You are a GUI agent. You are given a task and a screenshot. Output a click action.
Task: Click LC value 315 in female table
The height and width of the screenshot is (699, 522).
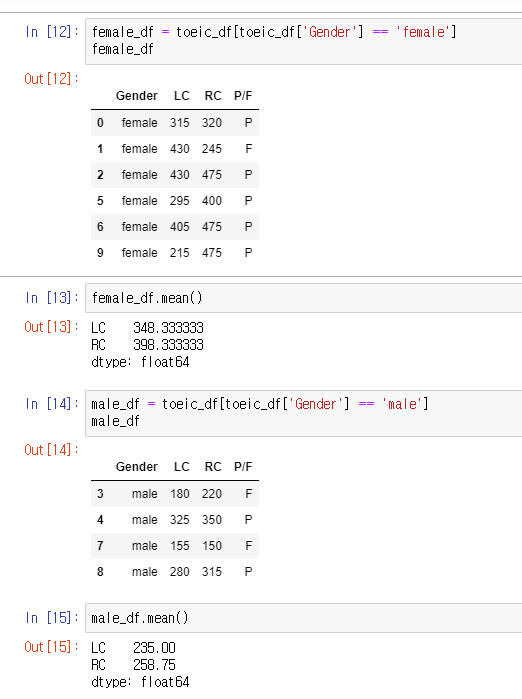point(180,123)
